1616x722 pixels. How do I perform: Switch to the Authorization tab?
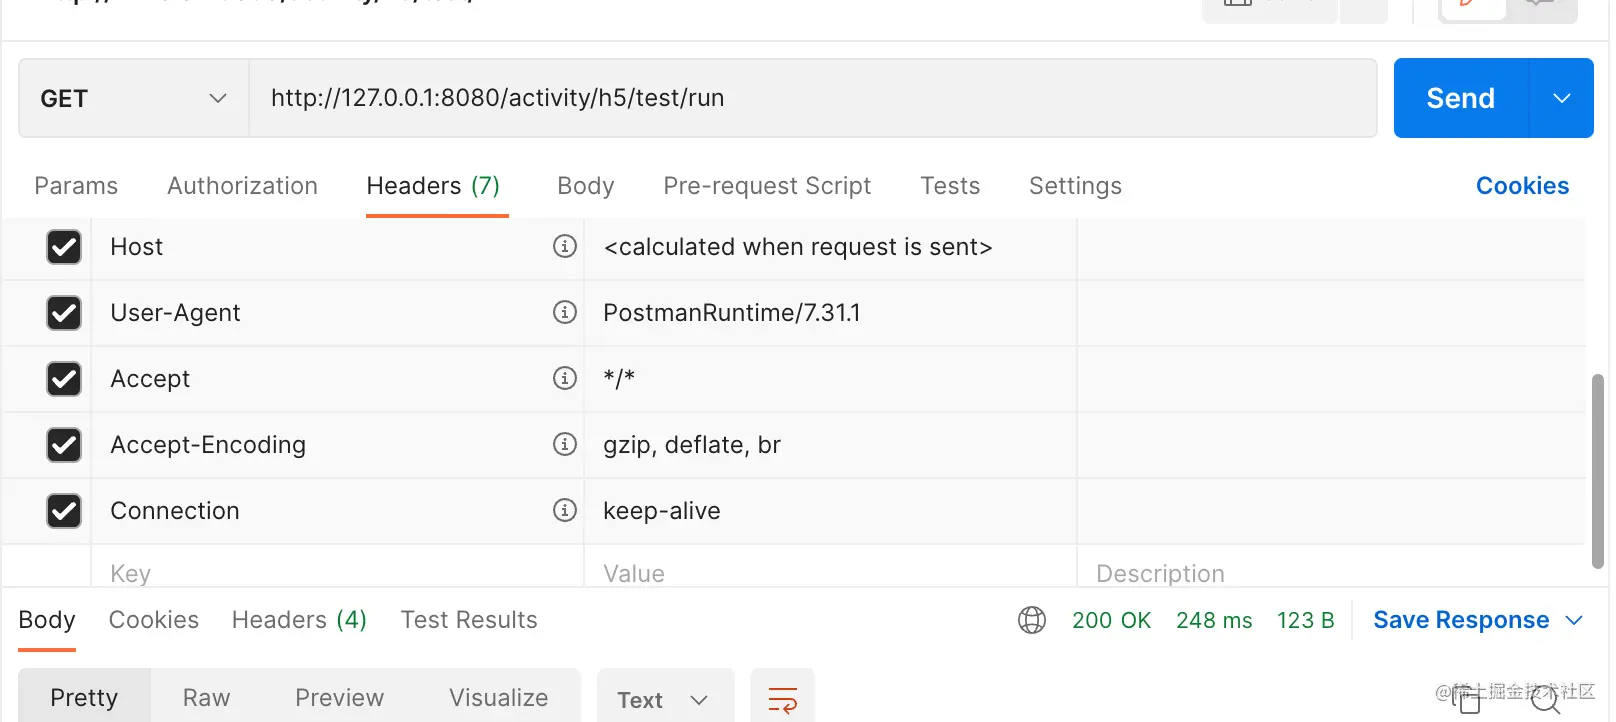[242, 186]
